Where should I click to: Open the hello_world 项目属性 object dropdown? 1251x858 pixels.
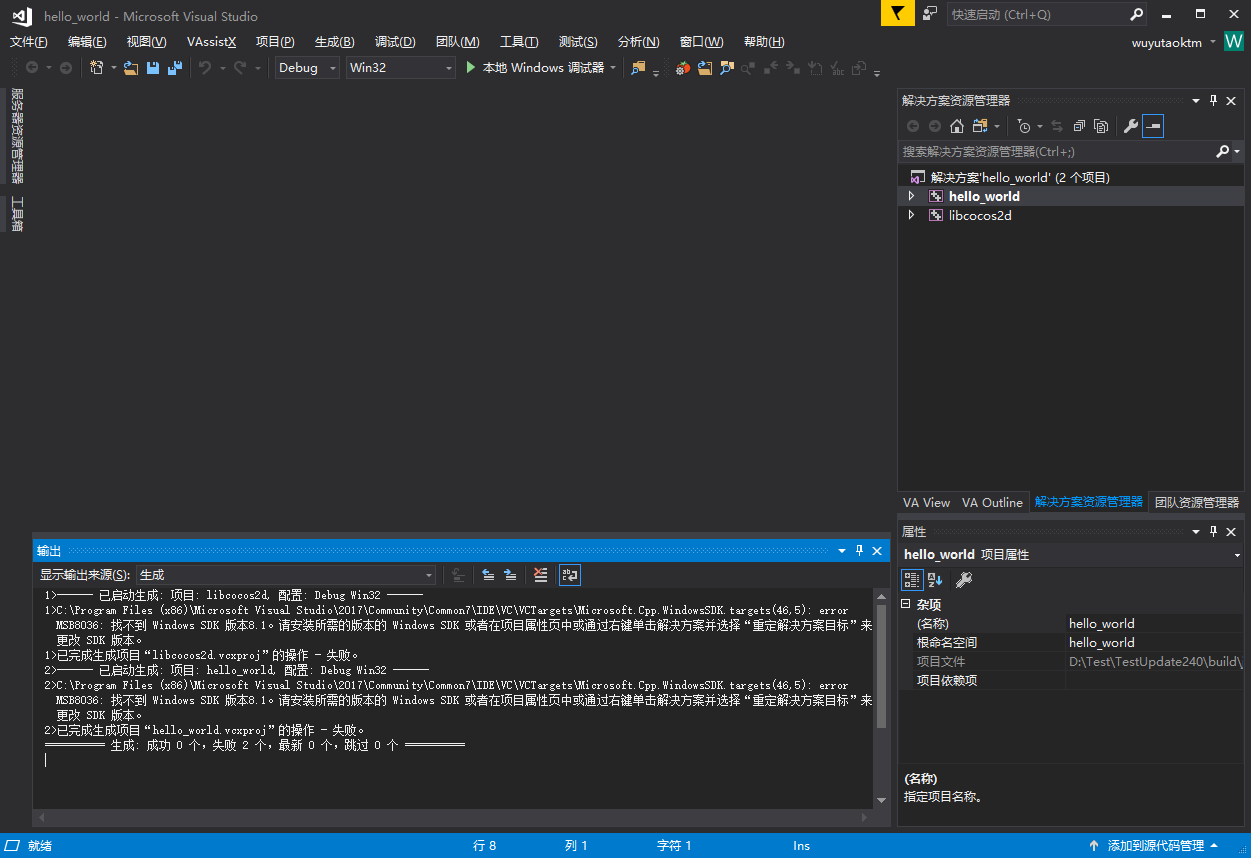click(x=1238, y=555)
